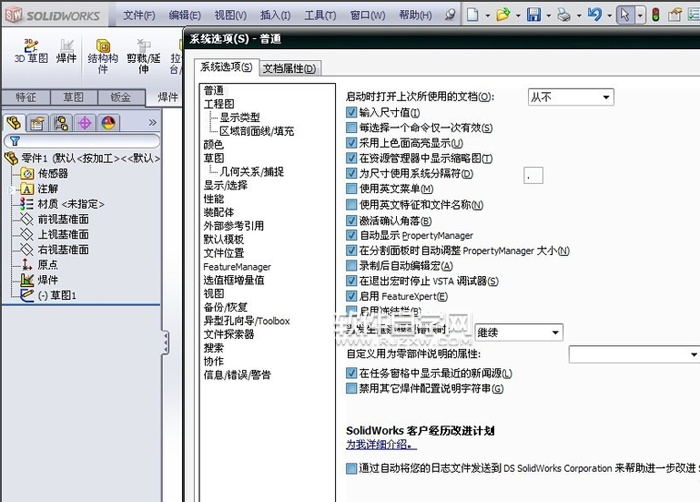Open the FeatureManager design tree tab icon
The height and width of the screenshot is (502, 700).
[14, 123]
